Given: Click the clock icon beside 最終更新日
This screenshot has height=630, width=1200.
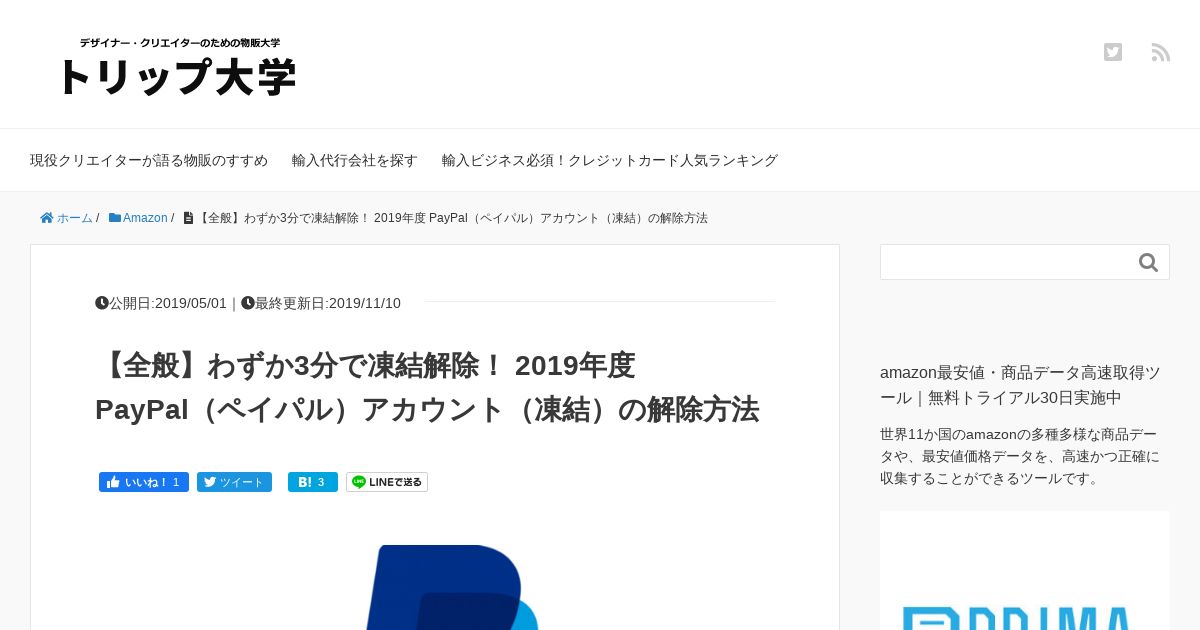Looking at the screenshot, I should pos(248,303).
